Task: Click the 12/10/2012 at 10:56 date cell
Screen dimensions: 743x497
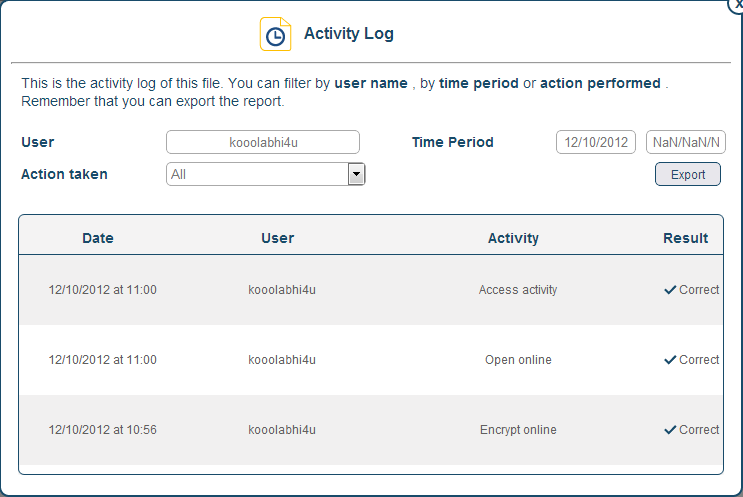Action: pos(103,430)
